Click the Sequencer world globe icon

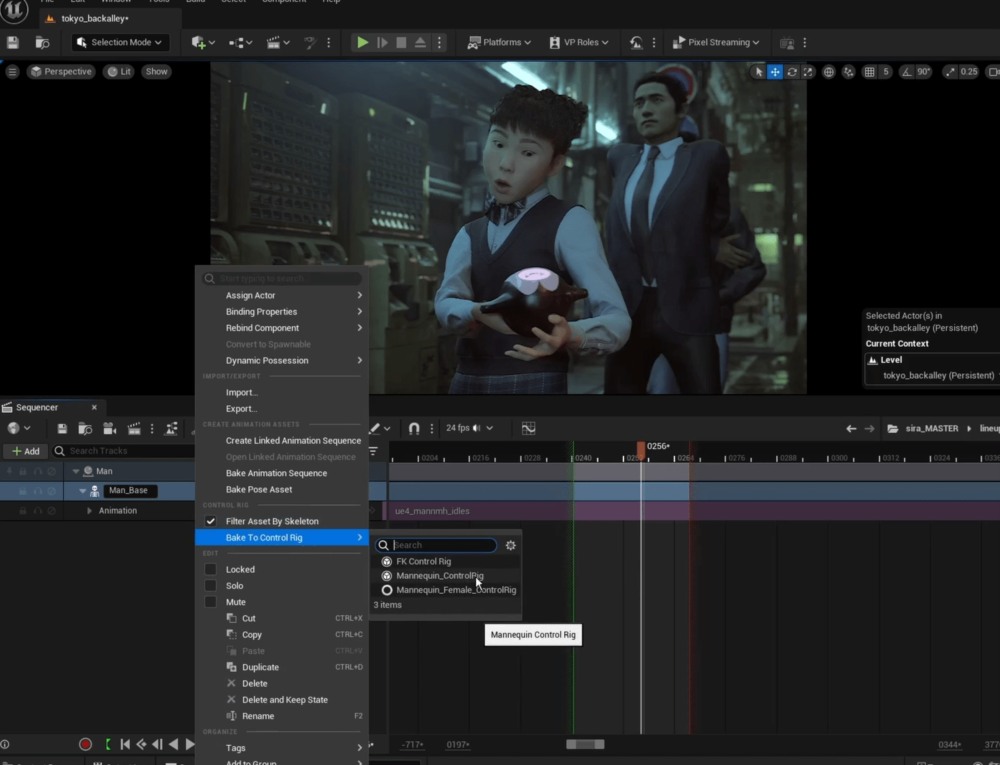point(13,428)
